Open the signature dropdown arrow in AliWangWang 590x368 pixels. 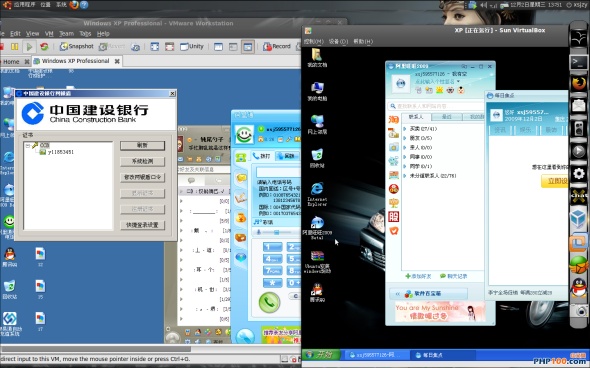point(458,81)
